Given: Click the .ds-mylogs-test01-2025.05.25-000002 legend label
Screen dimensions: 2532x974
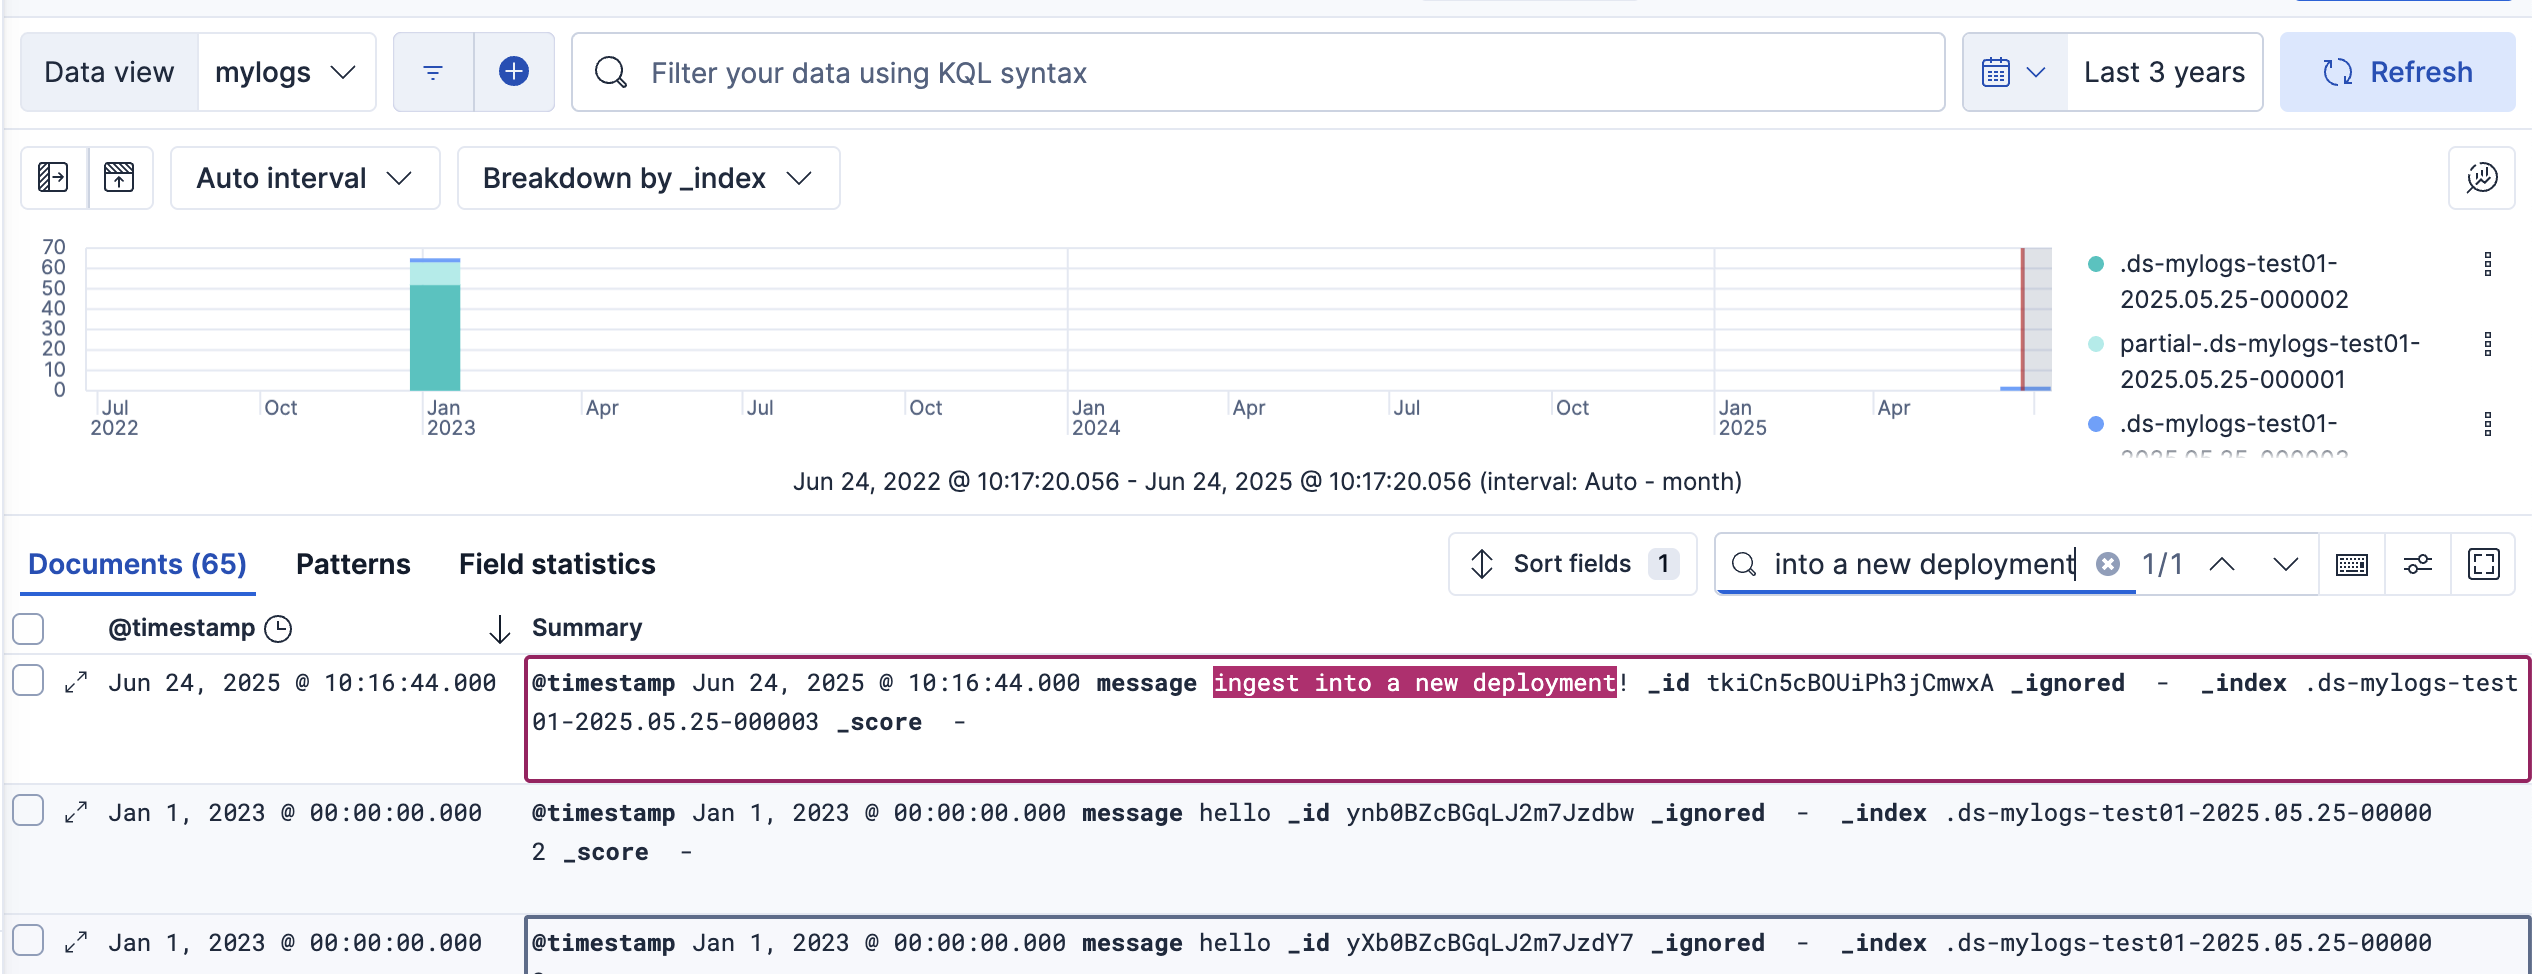Looking at the screenshot, I should [2234, 281].
